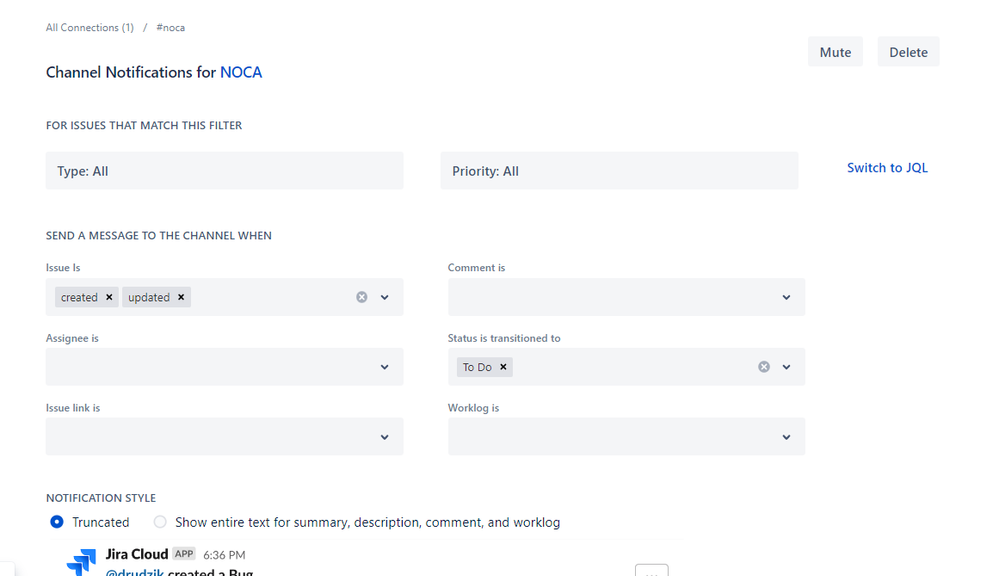Image resolution: width=999 pixels, height=576 pixels.
Task: Clear all values in Issue Is field
Action: [x=362, y=298]
